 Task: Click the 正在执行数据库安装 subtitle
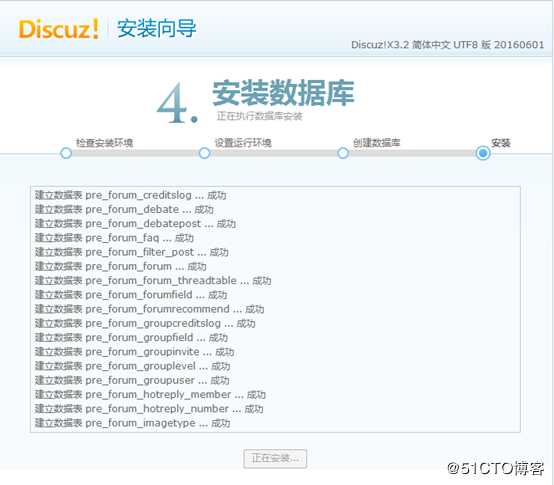[x=259, y=116]
